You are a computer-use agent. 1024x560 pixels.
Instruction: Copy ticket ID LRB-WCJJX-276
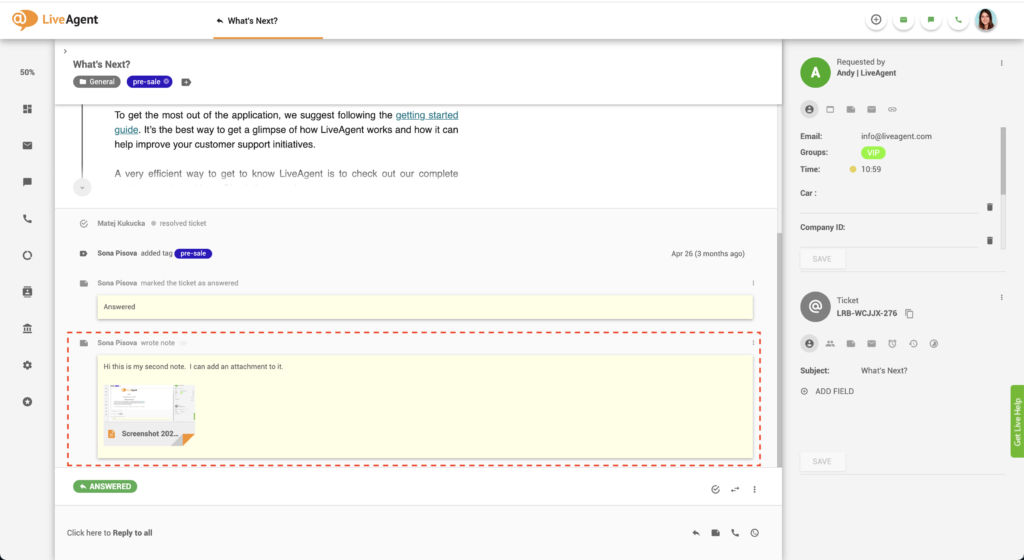point(909,314)
